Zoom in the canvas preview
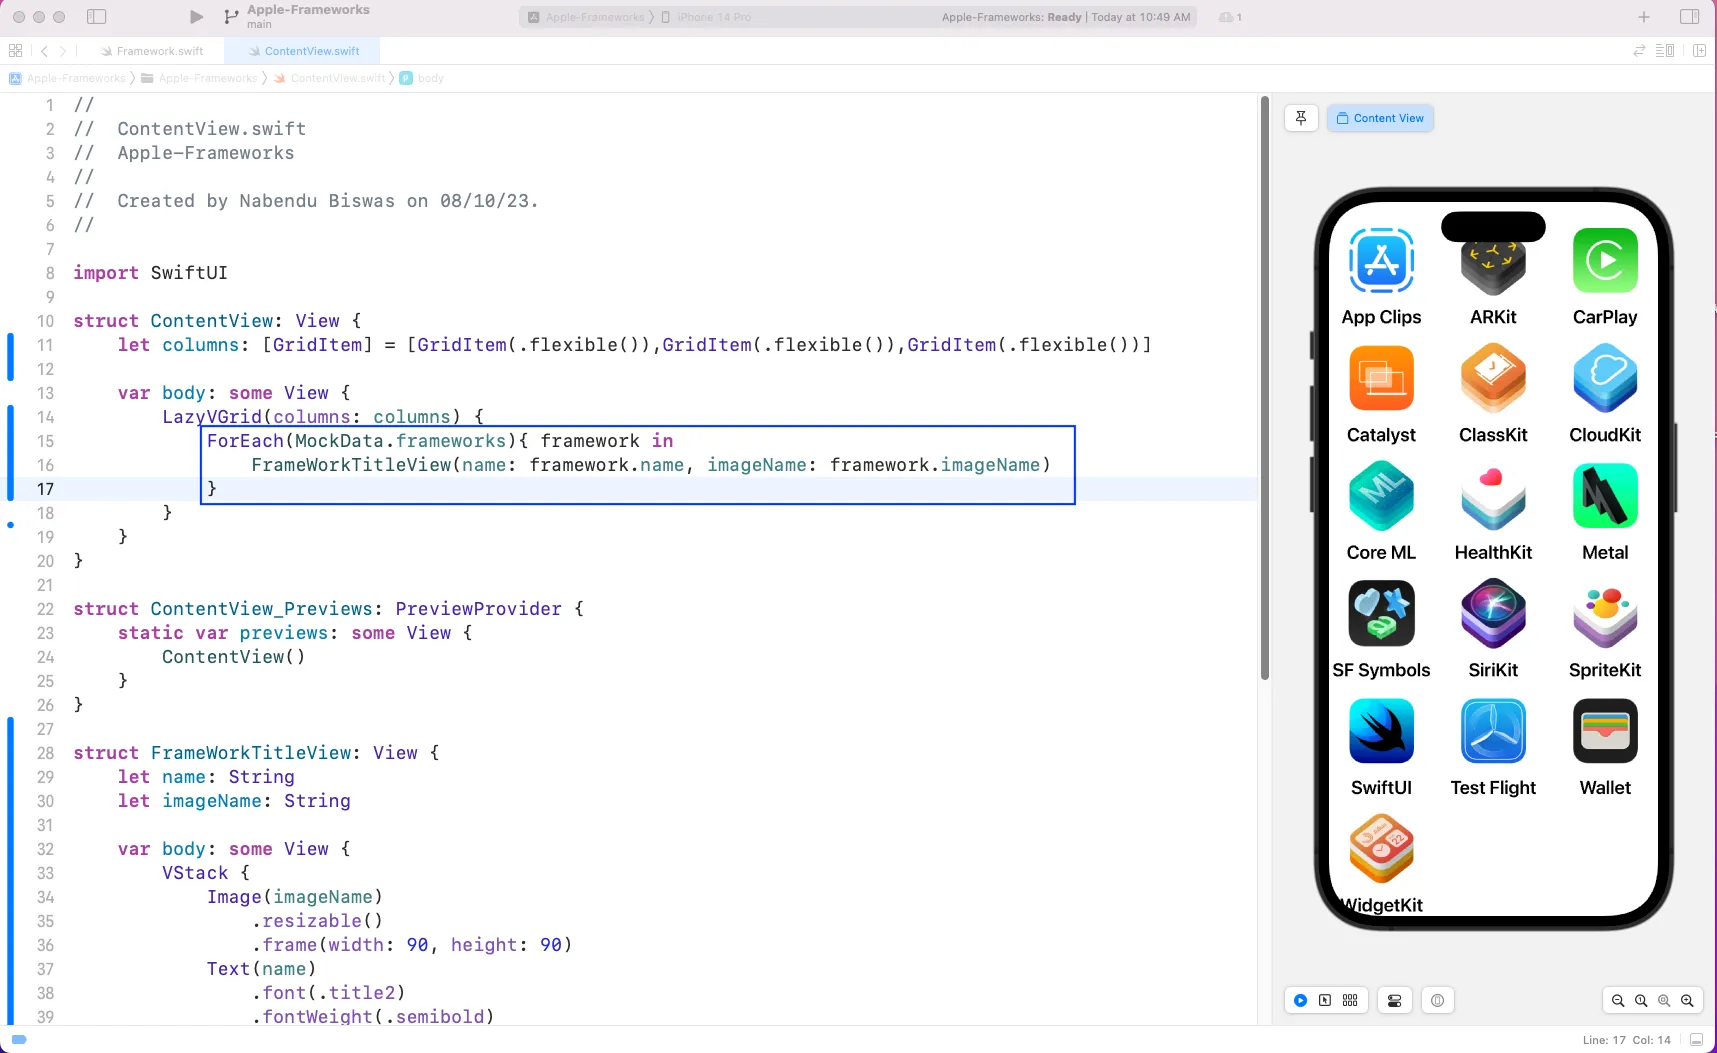1717x1053 pixels. (x=1687, y=1000)
